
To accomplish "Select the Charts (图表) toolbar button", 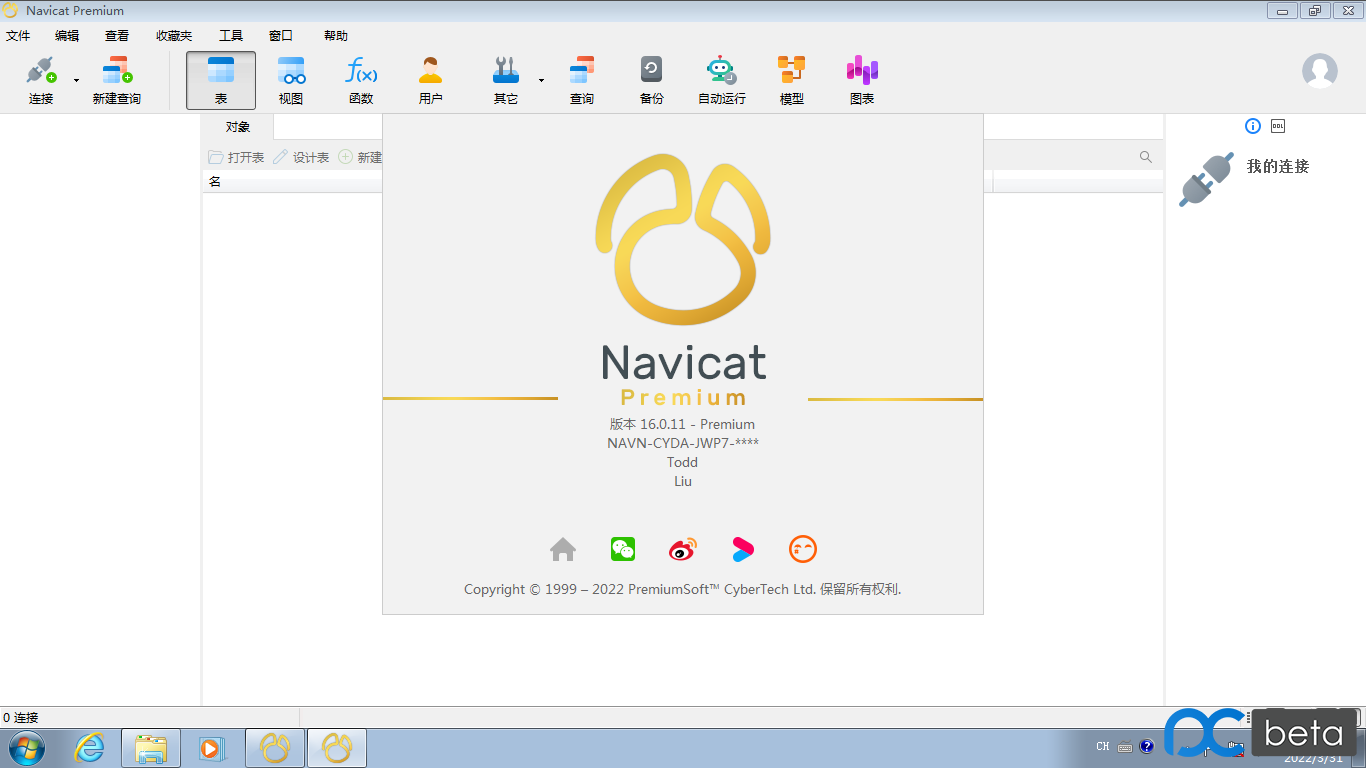I will click(862, 80).
